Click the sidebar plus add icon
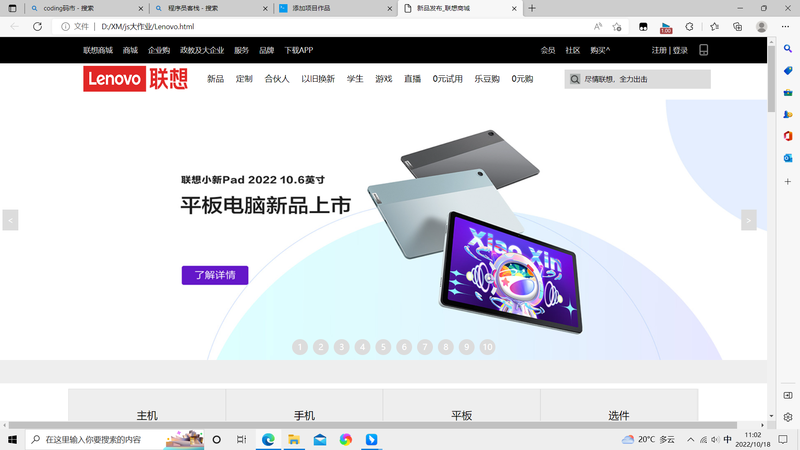This screenshot has height=450, width=800. [788, 182]
